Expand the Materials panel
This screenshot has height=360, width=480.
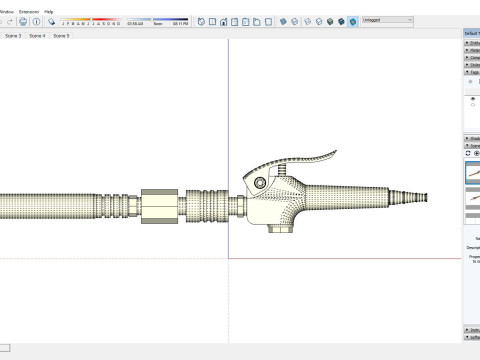pos(472,50)
